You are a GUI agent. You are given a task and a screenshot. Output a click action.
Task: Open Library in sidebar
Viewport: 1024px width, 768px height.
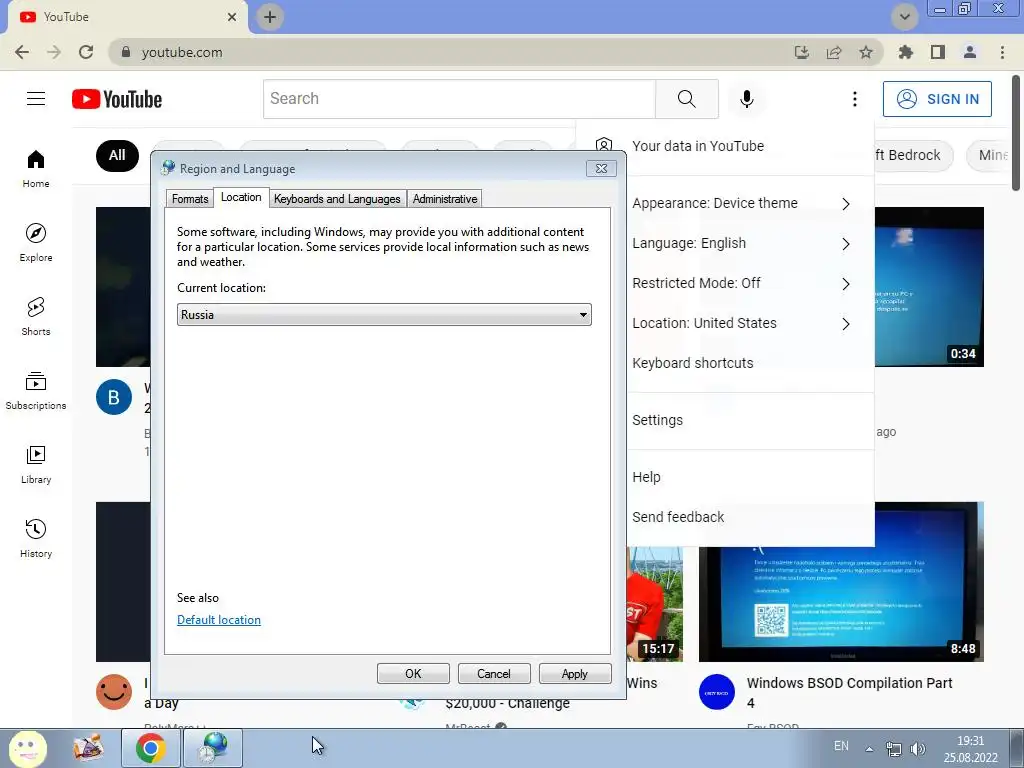[x=36, y=464]
